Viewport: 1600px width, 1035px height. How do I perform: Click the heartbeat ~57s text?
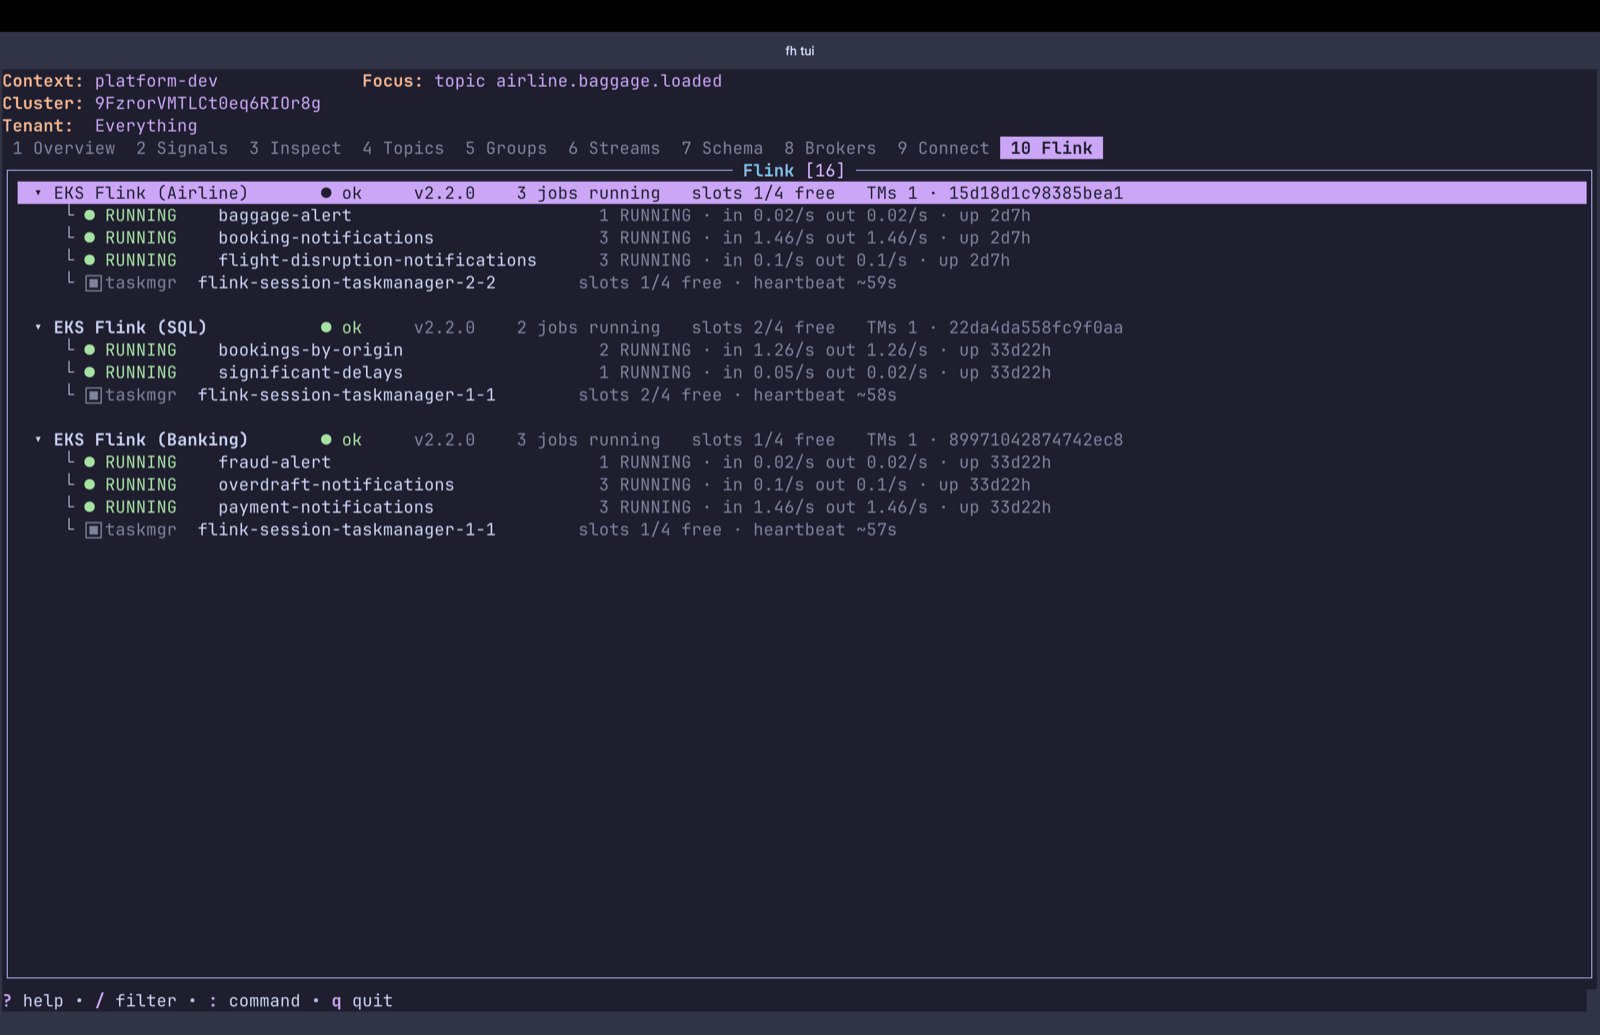pos(825,530)
